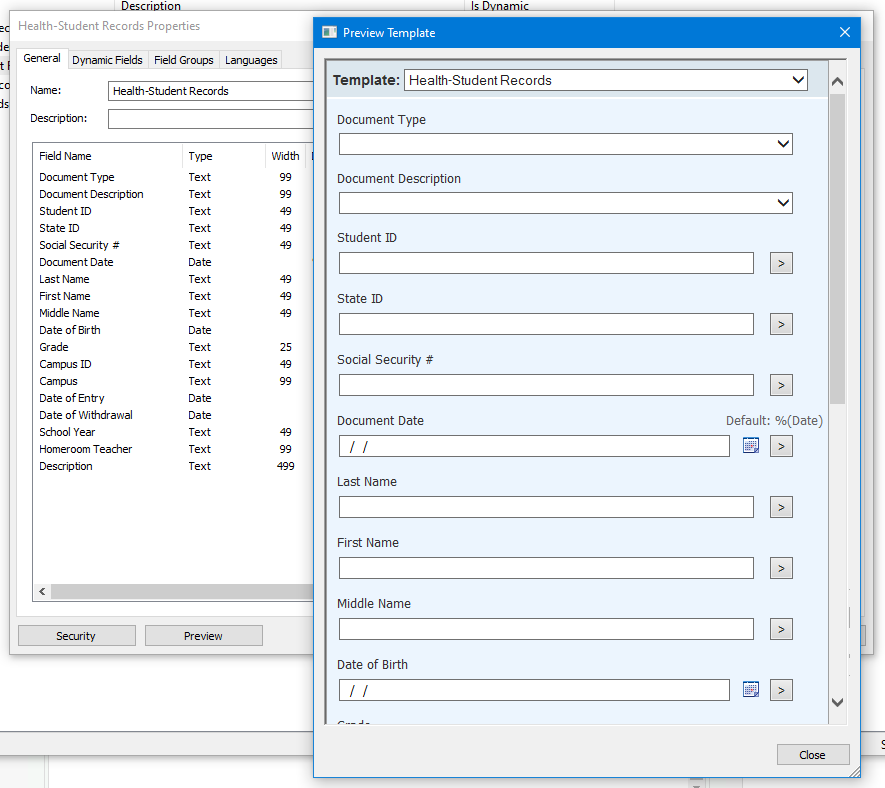
Task: Click the Document Date input field
Action: (x=534, y=446)
